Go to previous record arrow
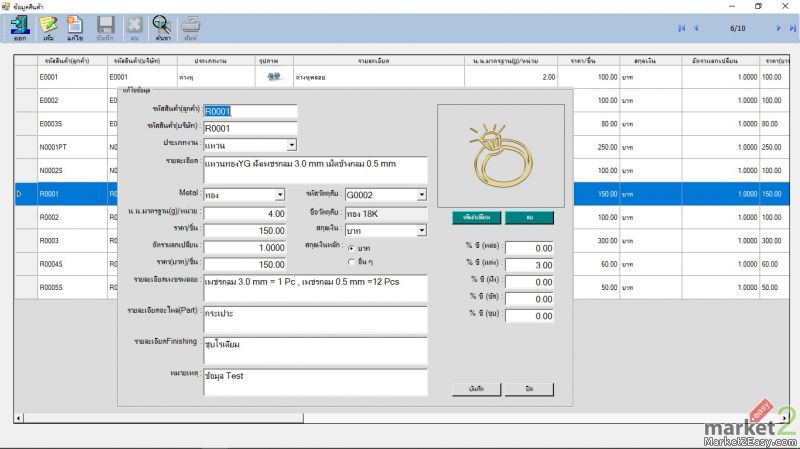800x449 pixels. point(697,28)
